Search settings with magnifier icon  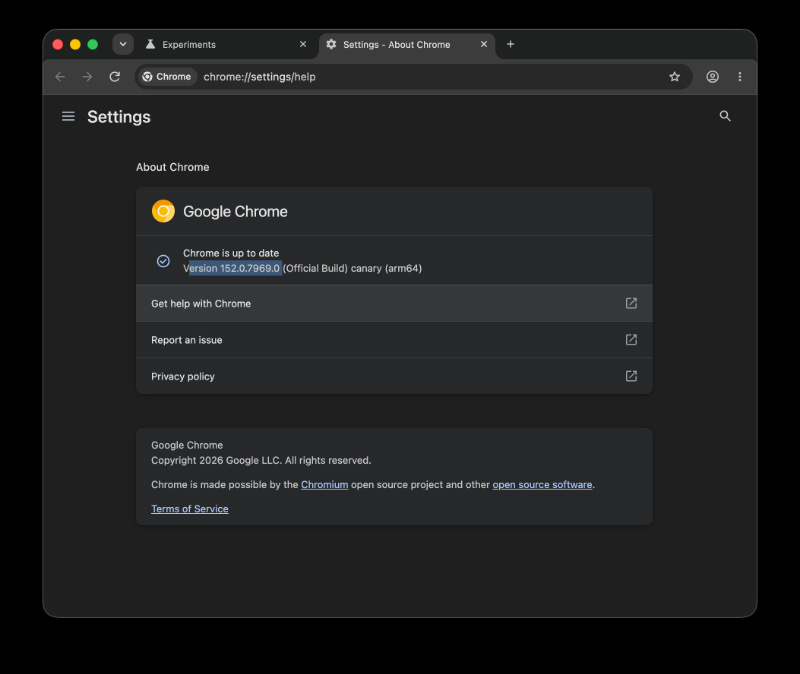click(724, 116)
